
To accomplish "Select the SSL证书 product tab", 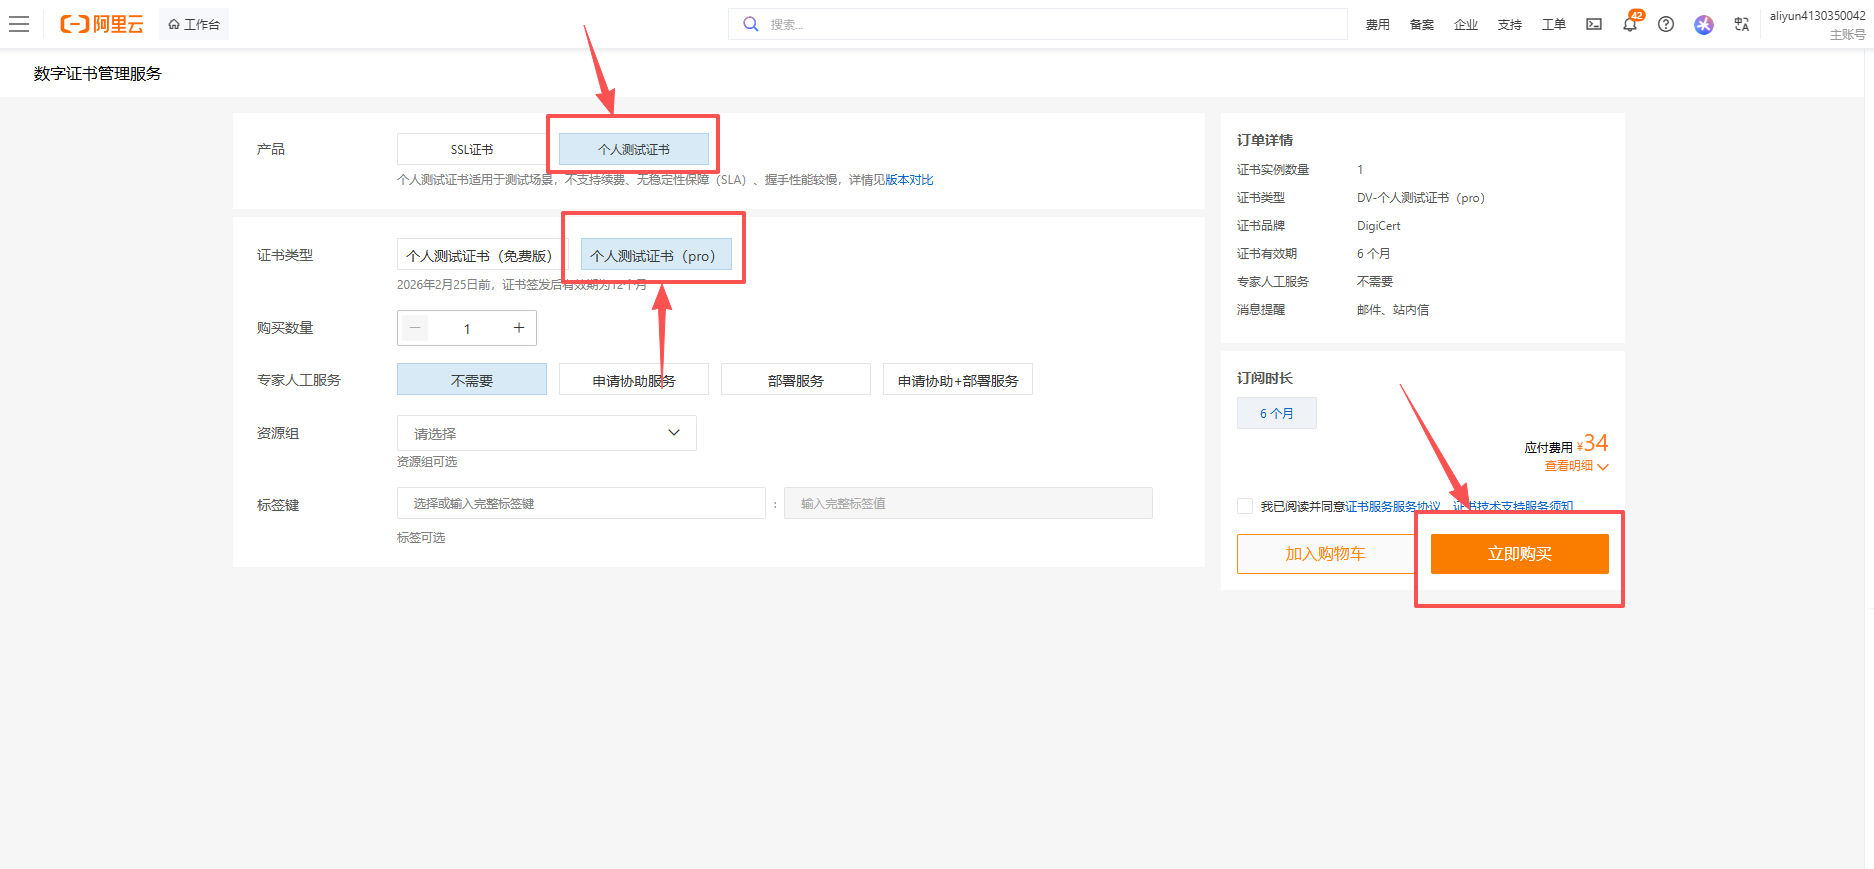I will pyautogui.click(x=471, y=149).
